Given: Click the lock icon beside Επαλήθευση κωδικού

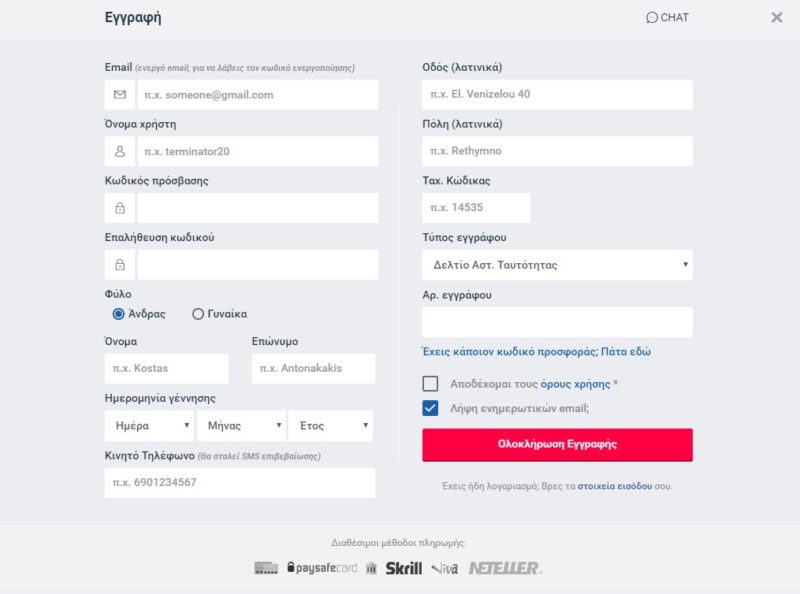Looking at the screenshot, I should 120,264.
